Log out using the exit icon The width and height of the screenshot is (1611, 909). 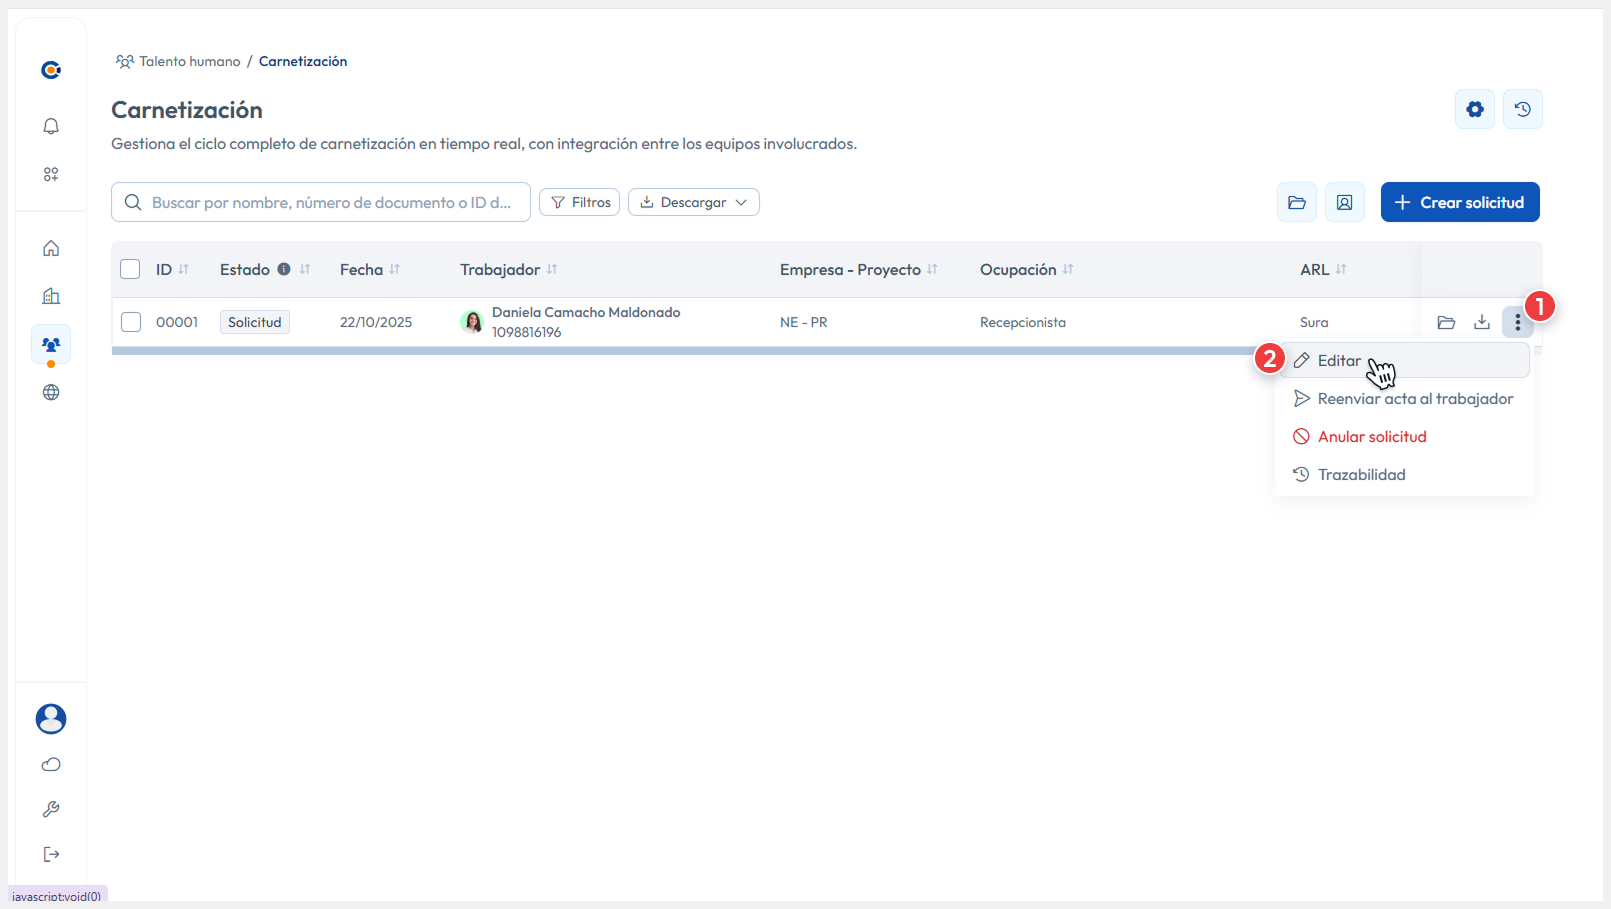tap(50, 854)
